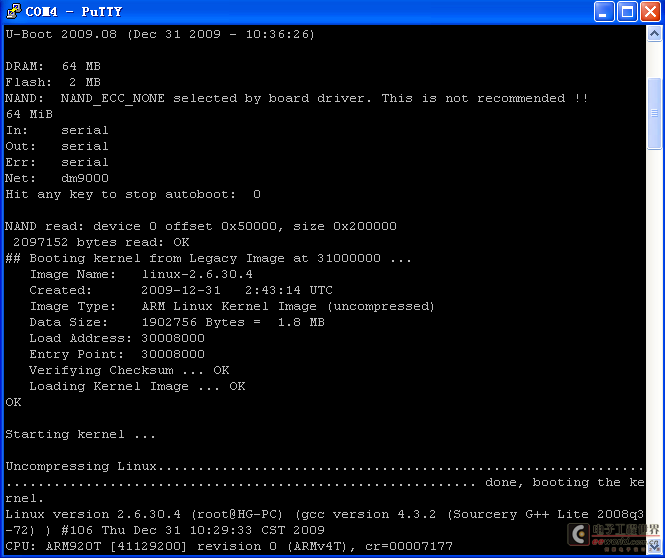
Task: Click '#106 Thu Dec 31 10:29:33 CST 2009' text
Action: tap(193, 530)
